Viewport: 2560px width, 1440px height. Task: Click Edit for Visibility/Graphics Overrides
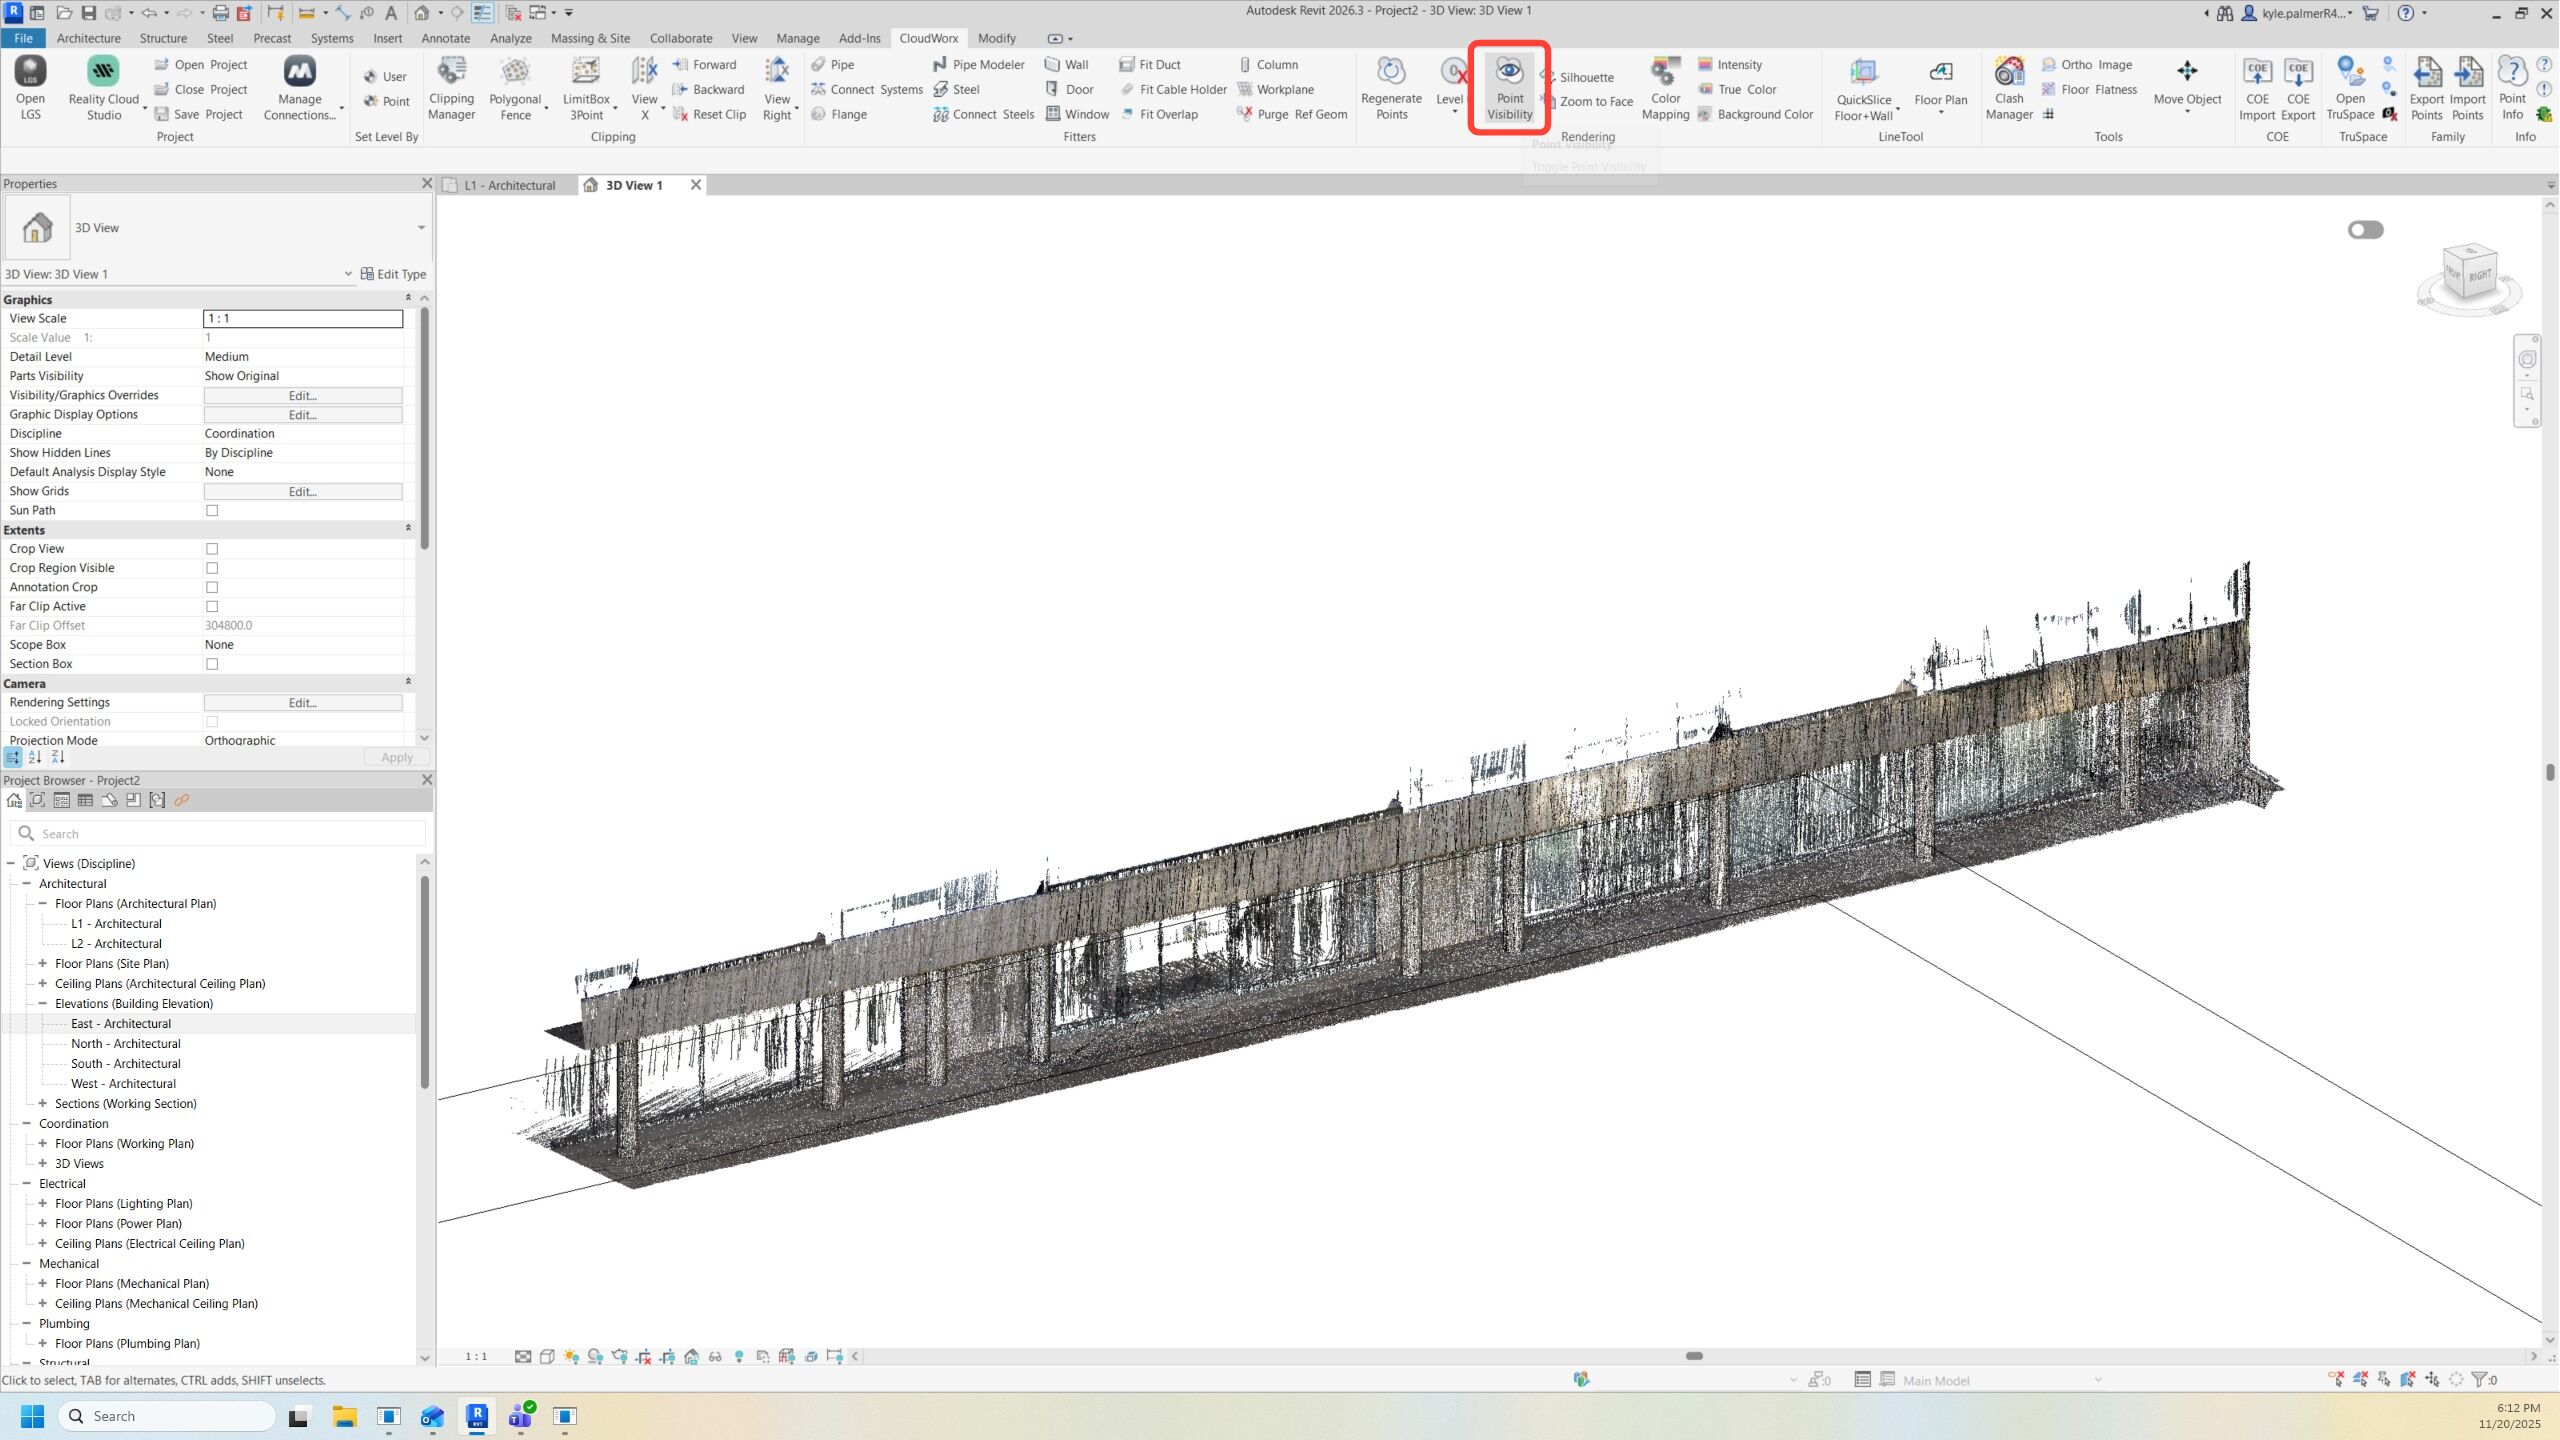[x=302, y=396]
